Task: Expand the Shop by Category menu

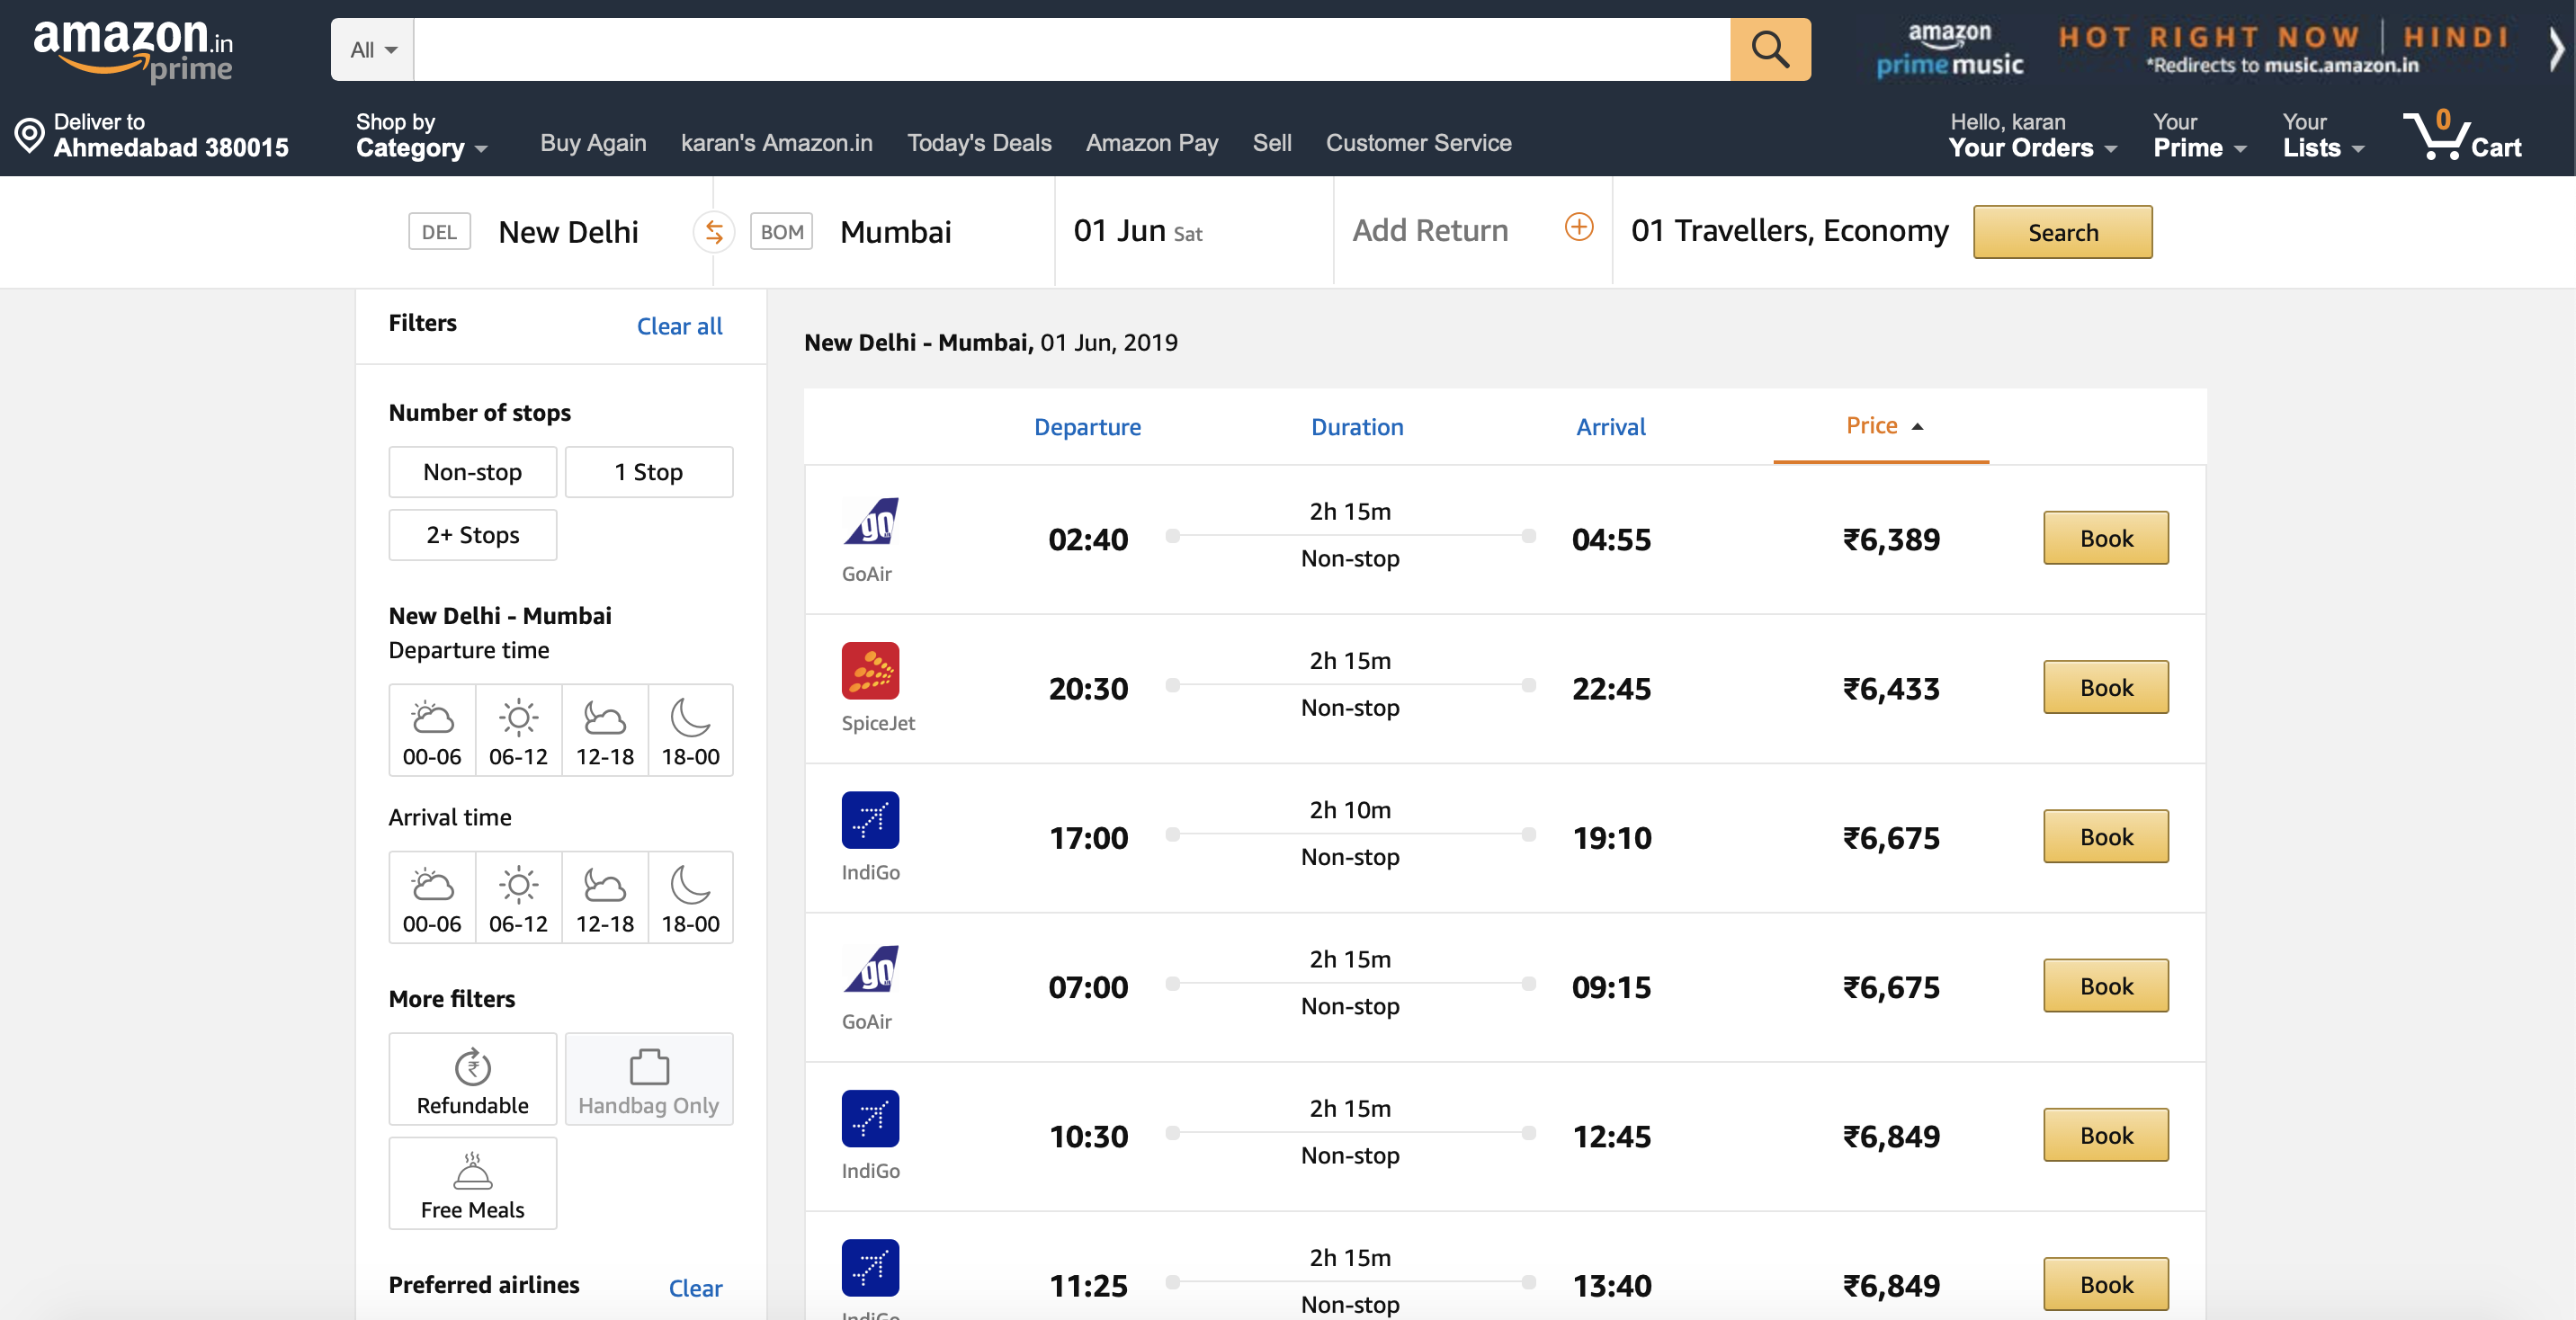Action: [x=420, y=134]
